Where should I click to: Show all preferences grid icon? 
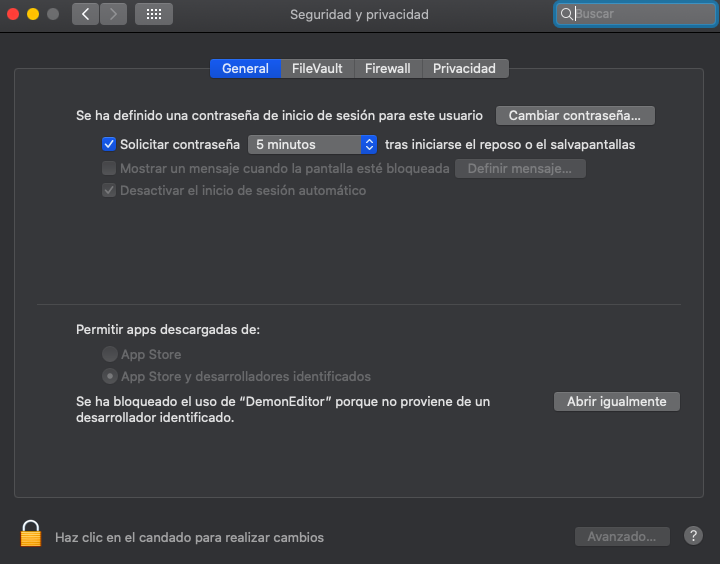pyautogui.click(x=153, y=14)
